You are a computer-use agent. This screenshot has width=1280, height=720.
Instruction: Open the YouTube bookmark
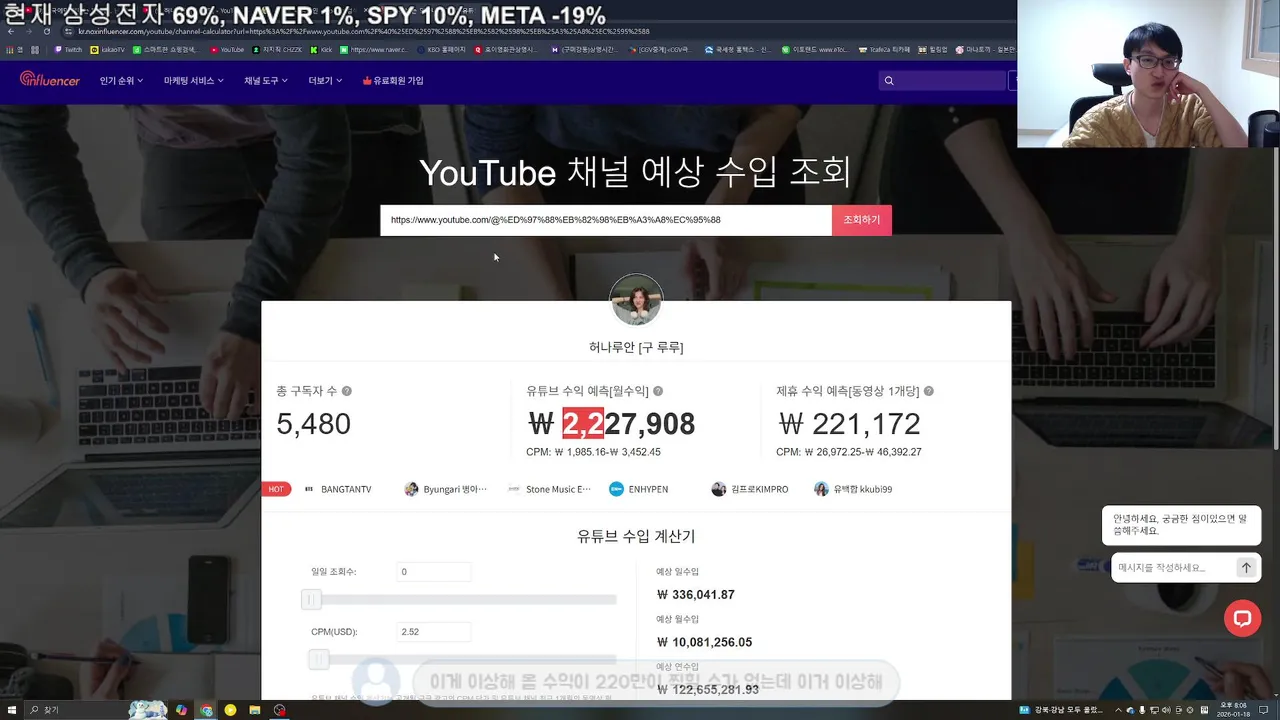click(227, 49)
